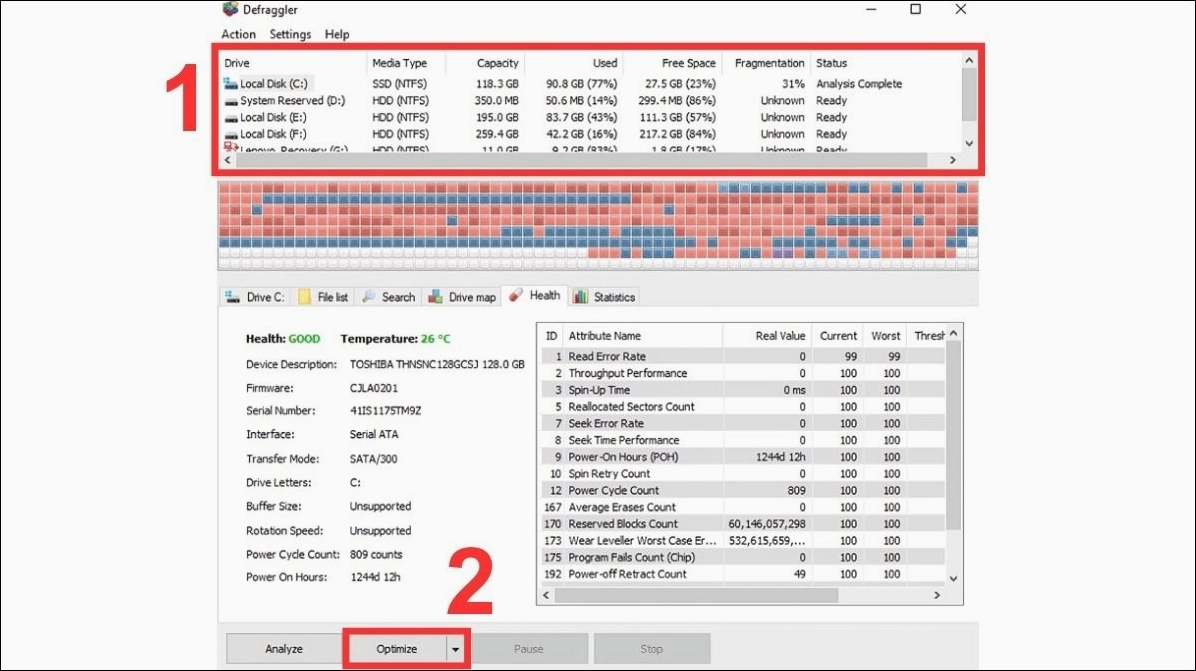This screenshot has width=1196, height=671.
Task: Click attribute table horizontal scroll left arrow
Action: [x=546, y=596]
